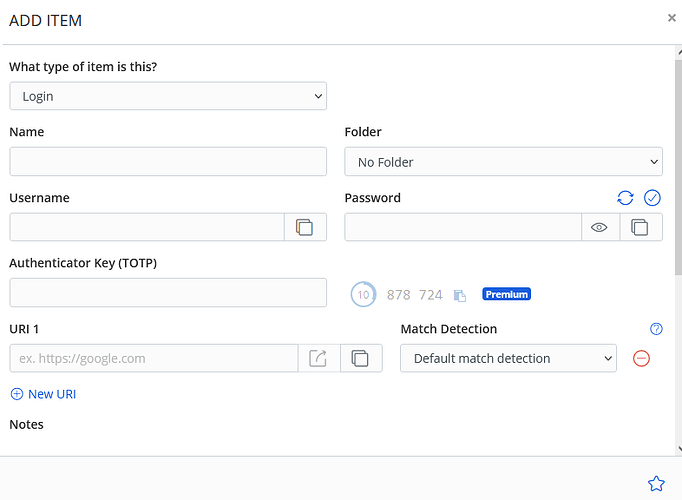The height and width of the screenshot is (500, 682).
Task: Launch the URI 1 link icon
Action: (x=319, y=358)
